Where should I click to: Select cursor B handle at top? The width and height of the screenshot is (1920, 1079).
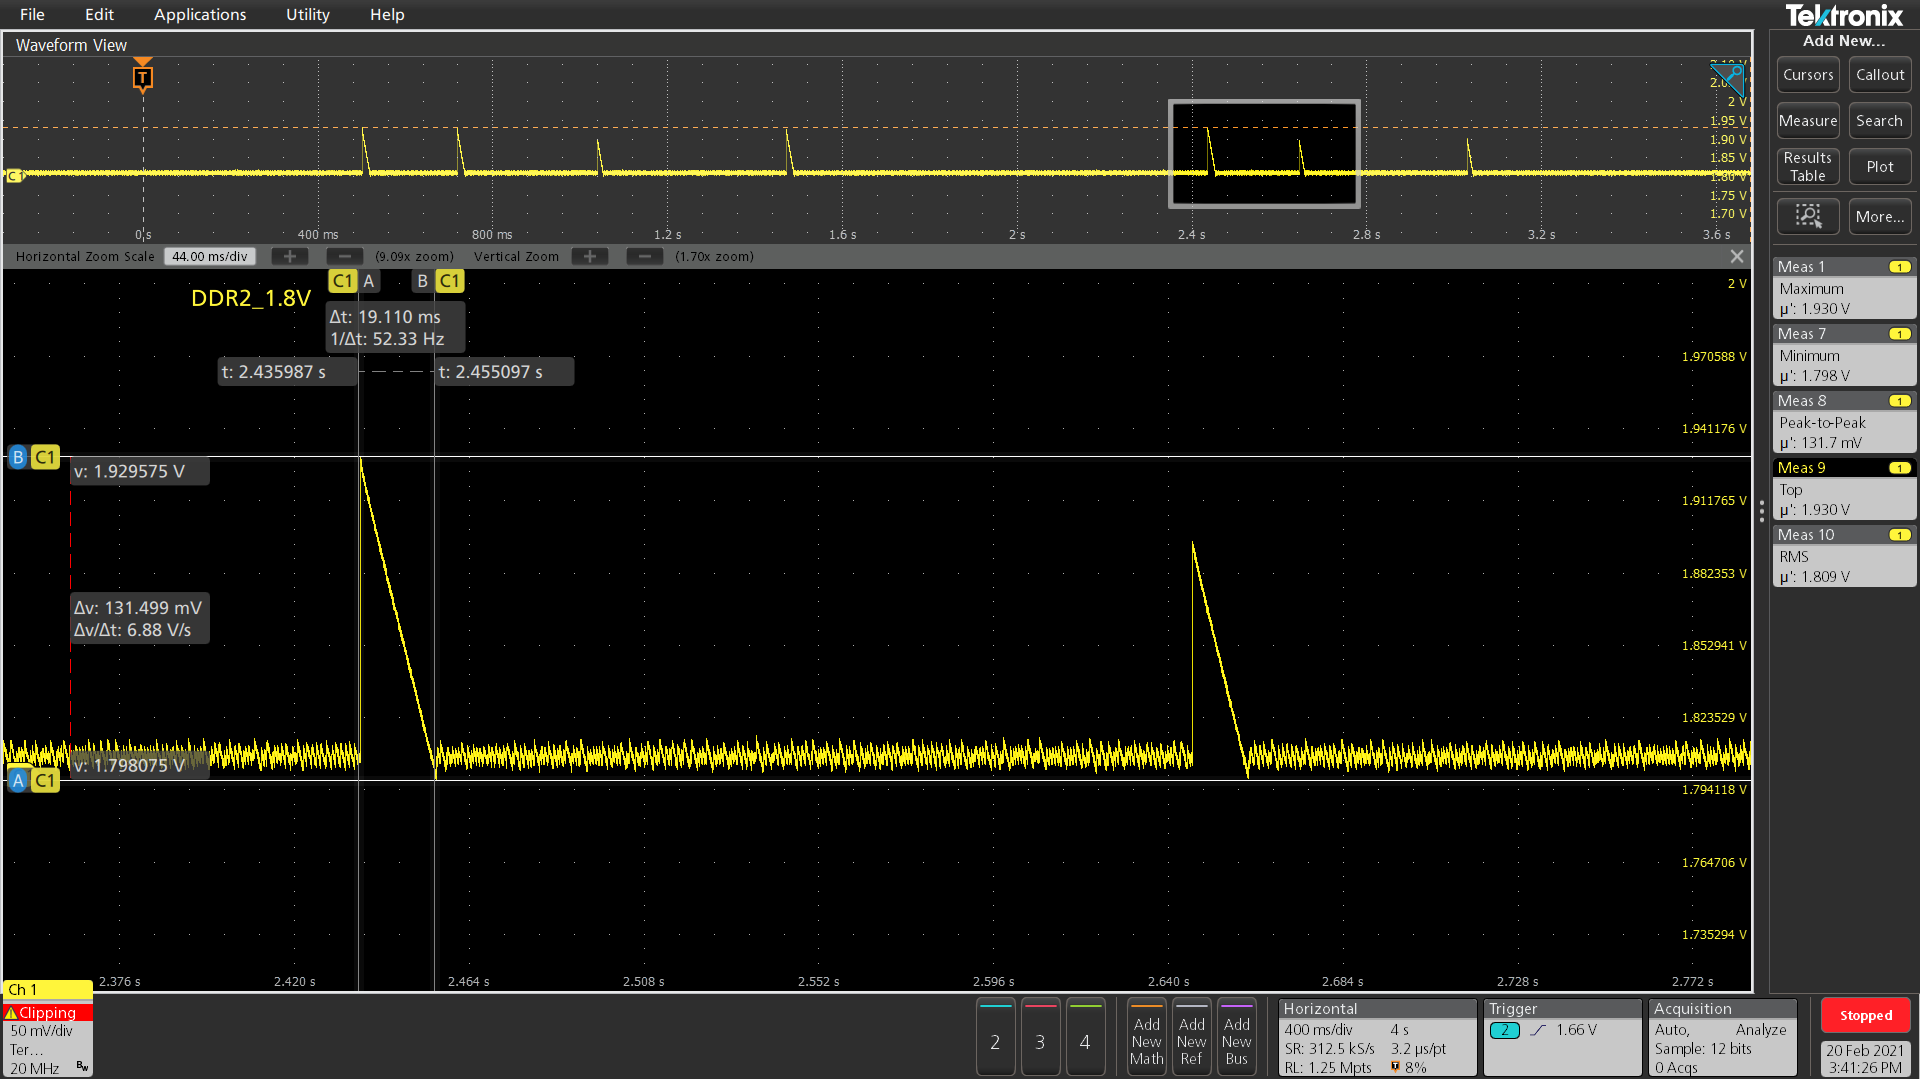click(x=438, y=281)
